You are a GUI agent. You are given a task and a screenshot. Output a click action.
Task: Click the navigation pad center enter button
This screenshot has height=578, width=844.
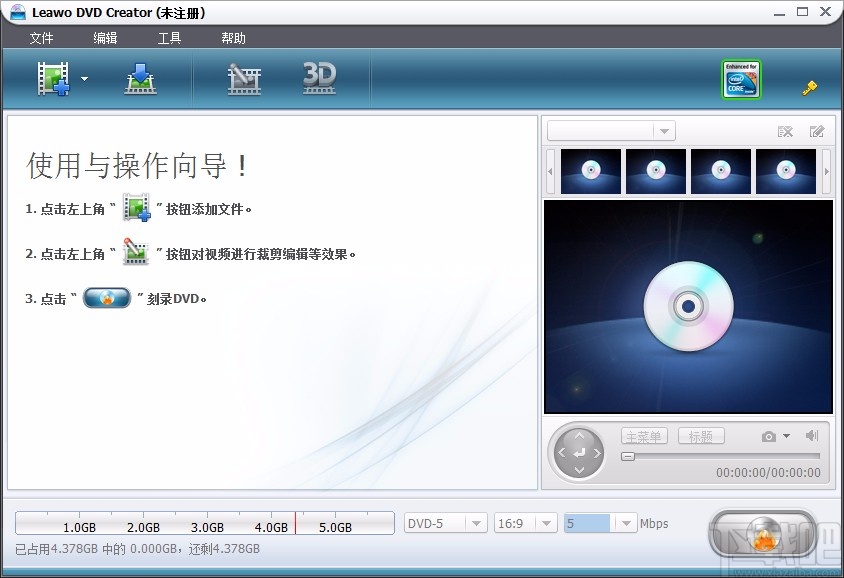pyautogui.click(x=579, y=453)
